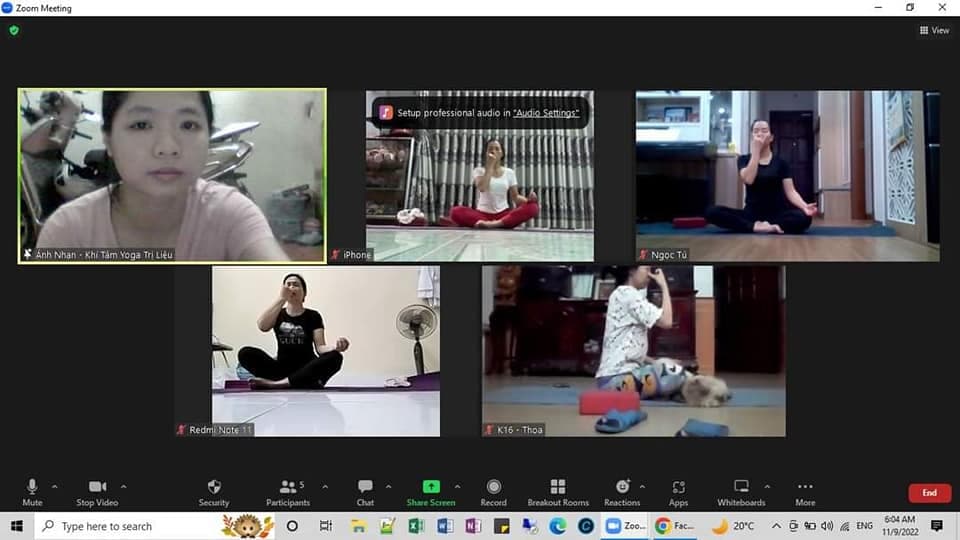Mute the microphone in Zoom toolbar
This screenshot has height=540, width=960.
[x=32, y=493]
